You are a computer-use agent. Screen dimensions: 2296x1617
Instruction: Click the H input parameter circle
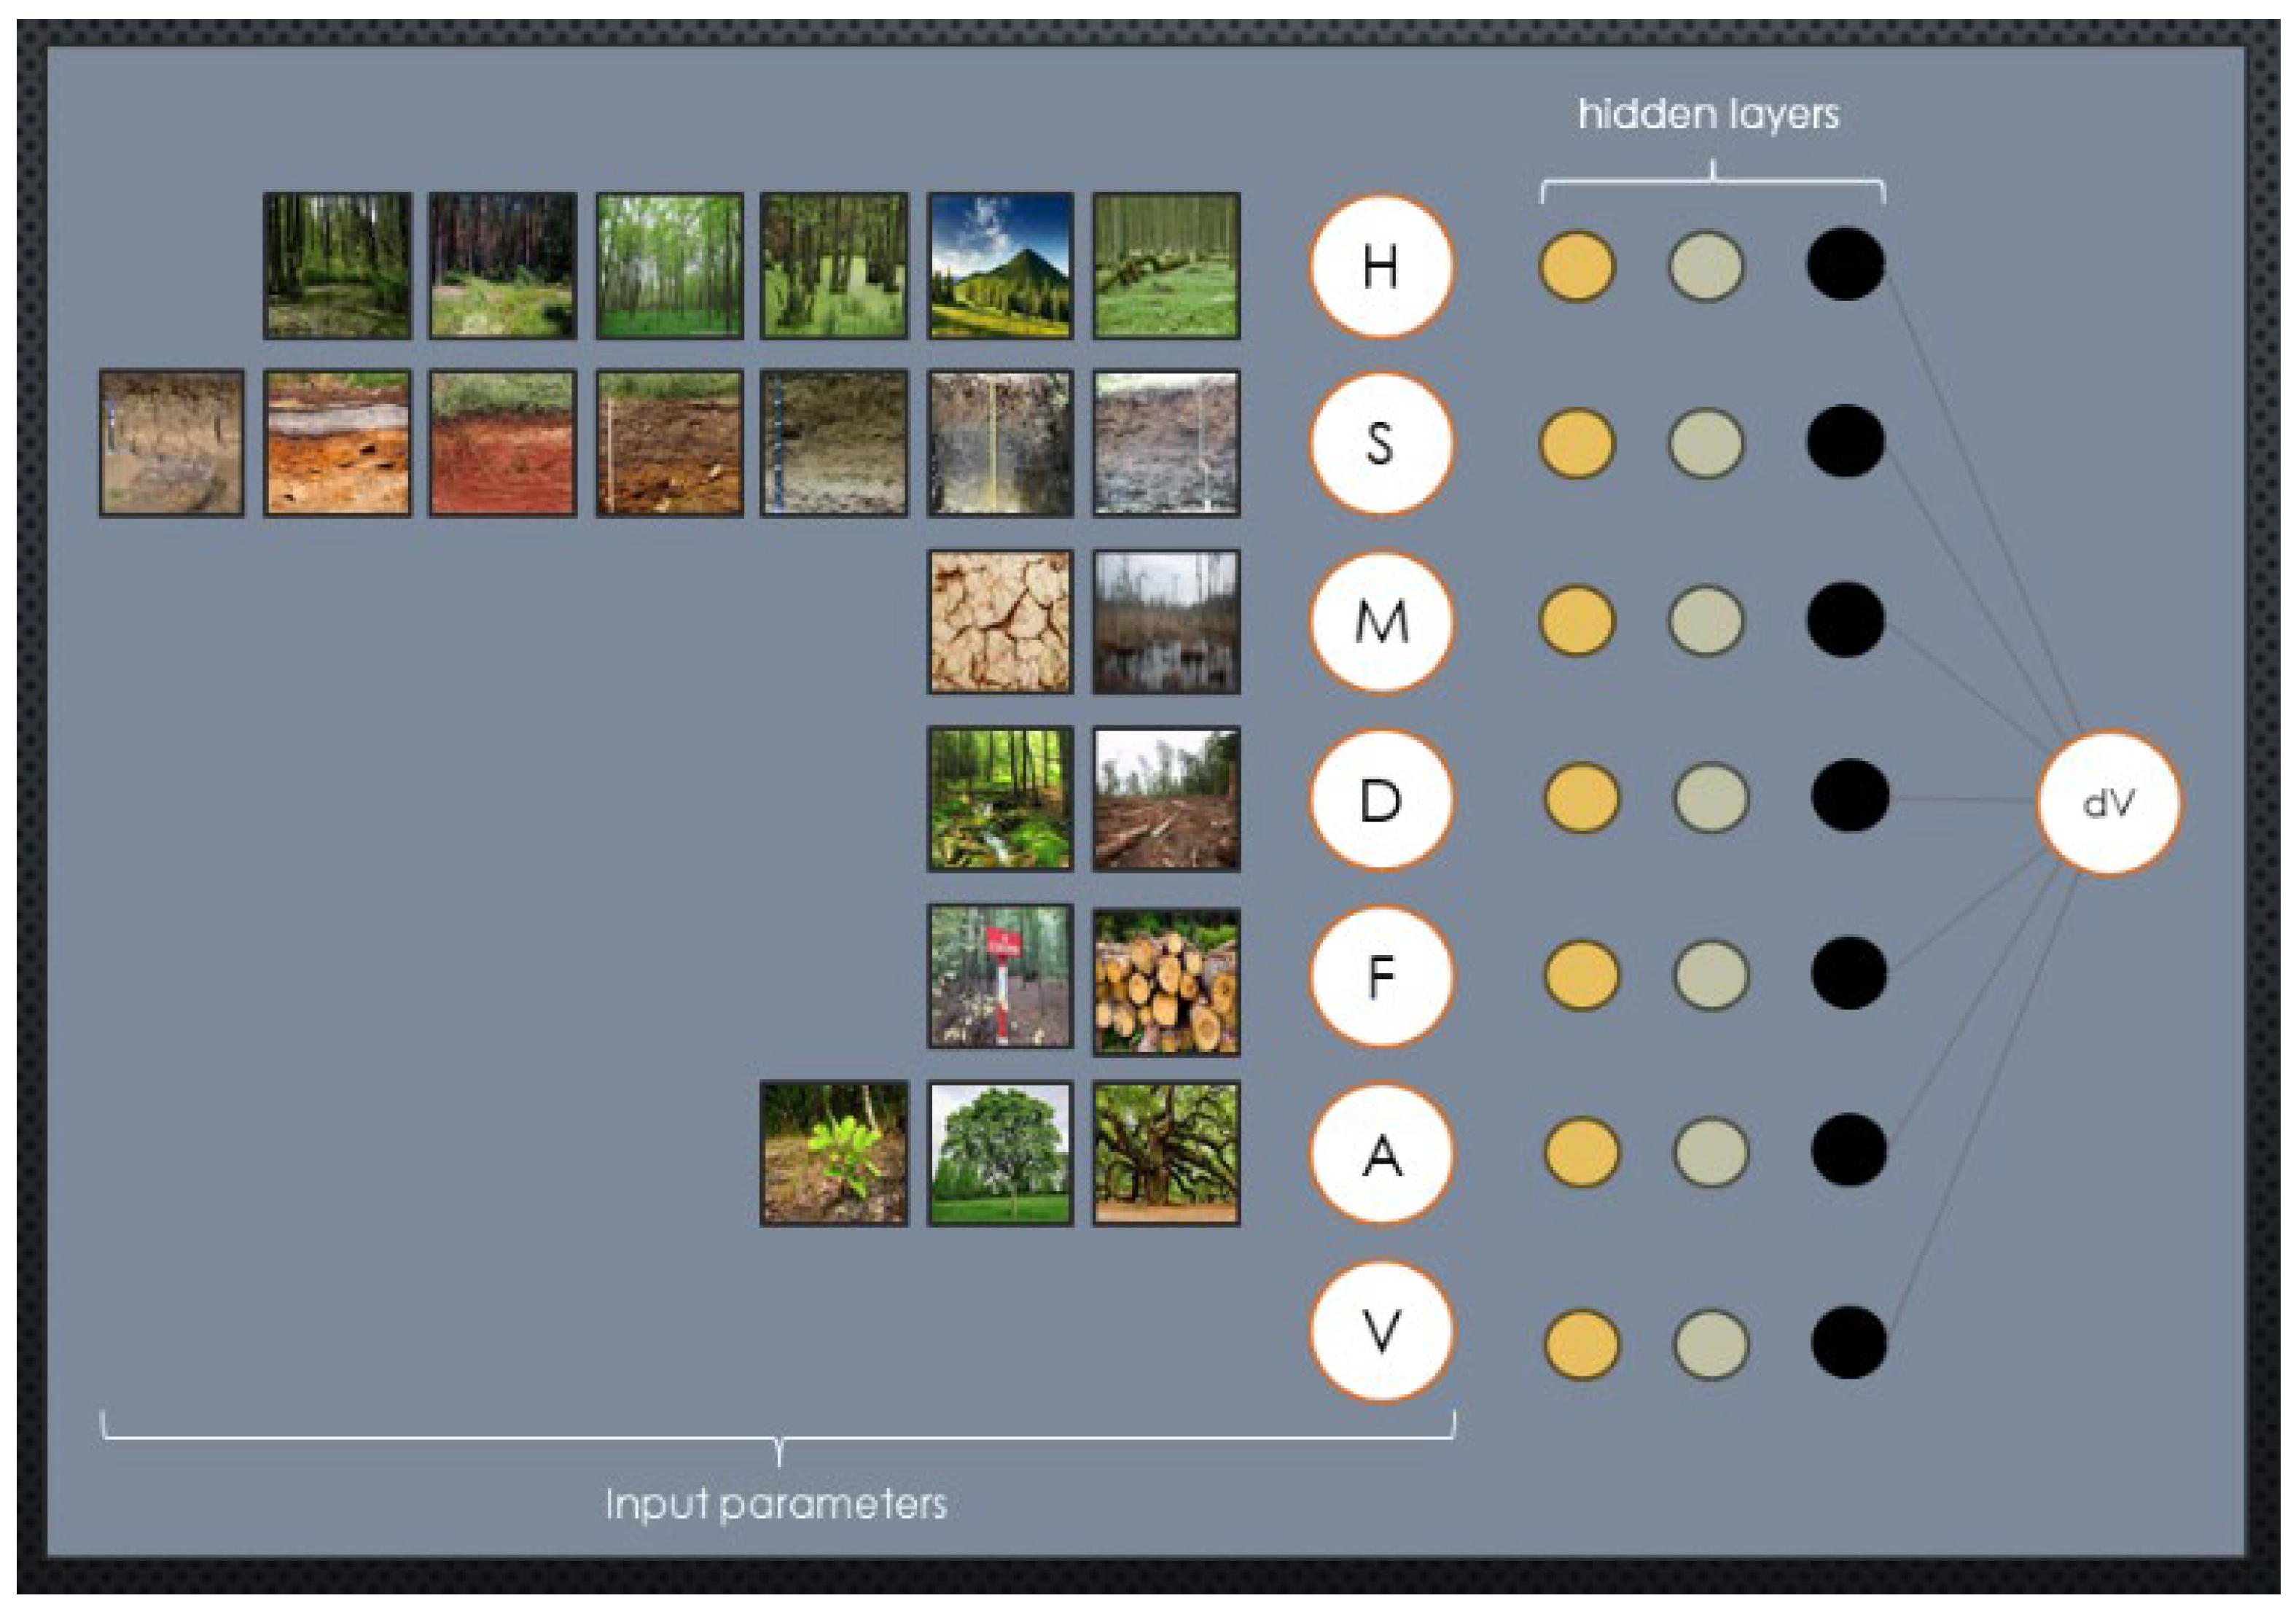[x=1380, y=267]
